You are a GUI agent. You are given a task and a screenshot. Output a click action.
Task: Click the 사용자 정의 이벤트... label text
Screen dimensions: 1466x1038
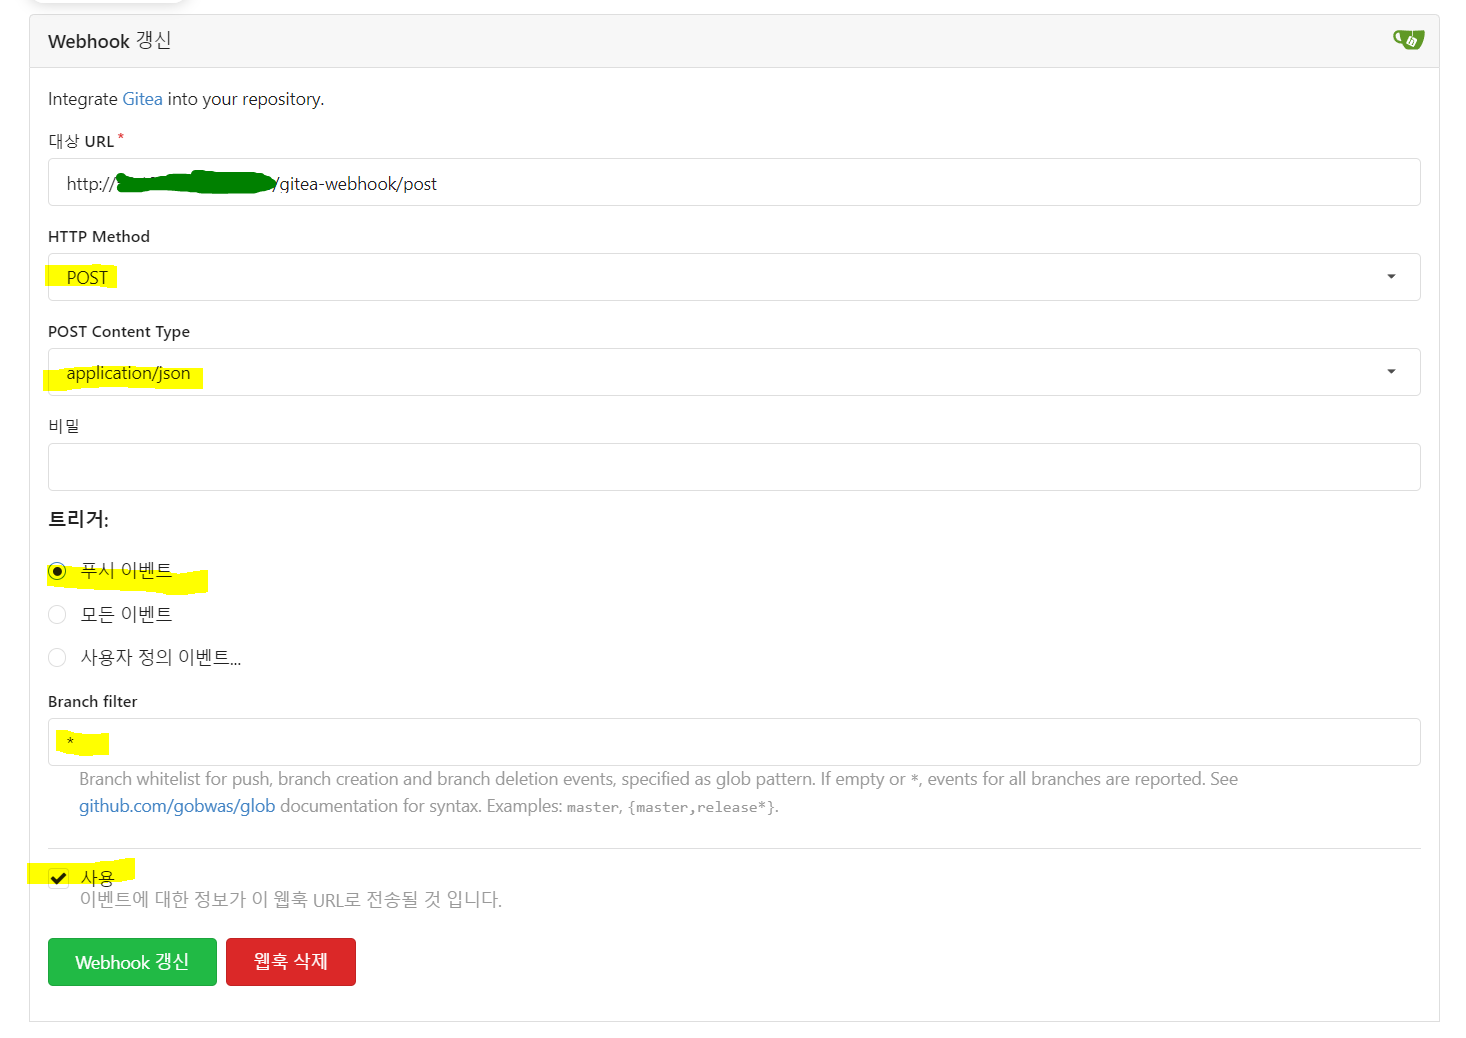click(x=161, y=657)
